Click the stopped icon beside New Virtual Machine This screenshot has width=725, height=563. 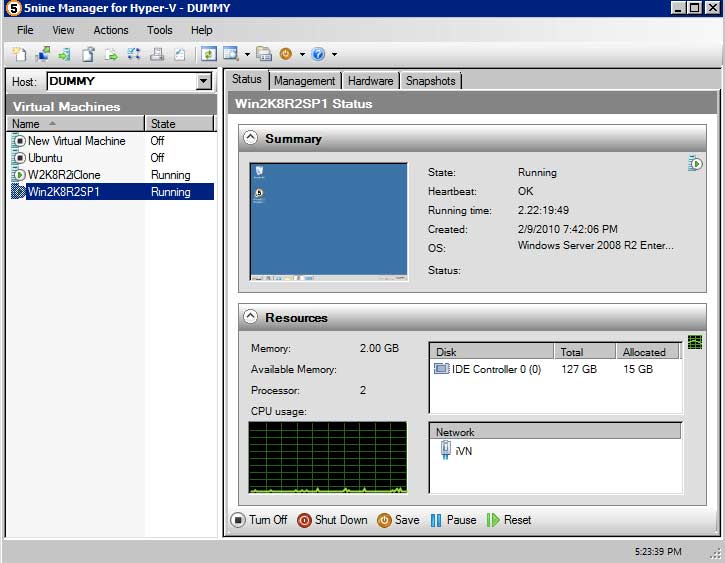pos(19,141)
